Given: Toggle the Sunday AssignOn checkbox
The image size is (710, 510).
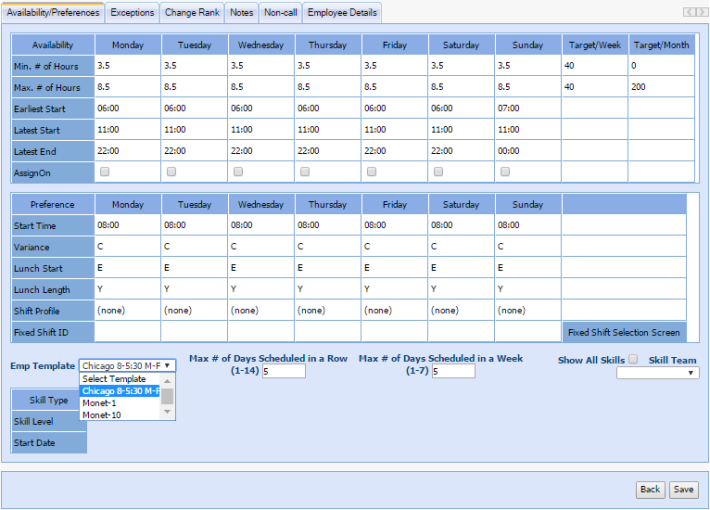Looking at the screenshot, I should click(x=504, y=172).
